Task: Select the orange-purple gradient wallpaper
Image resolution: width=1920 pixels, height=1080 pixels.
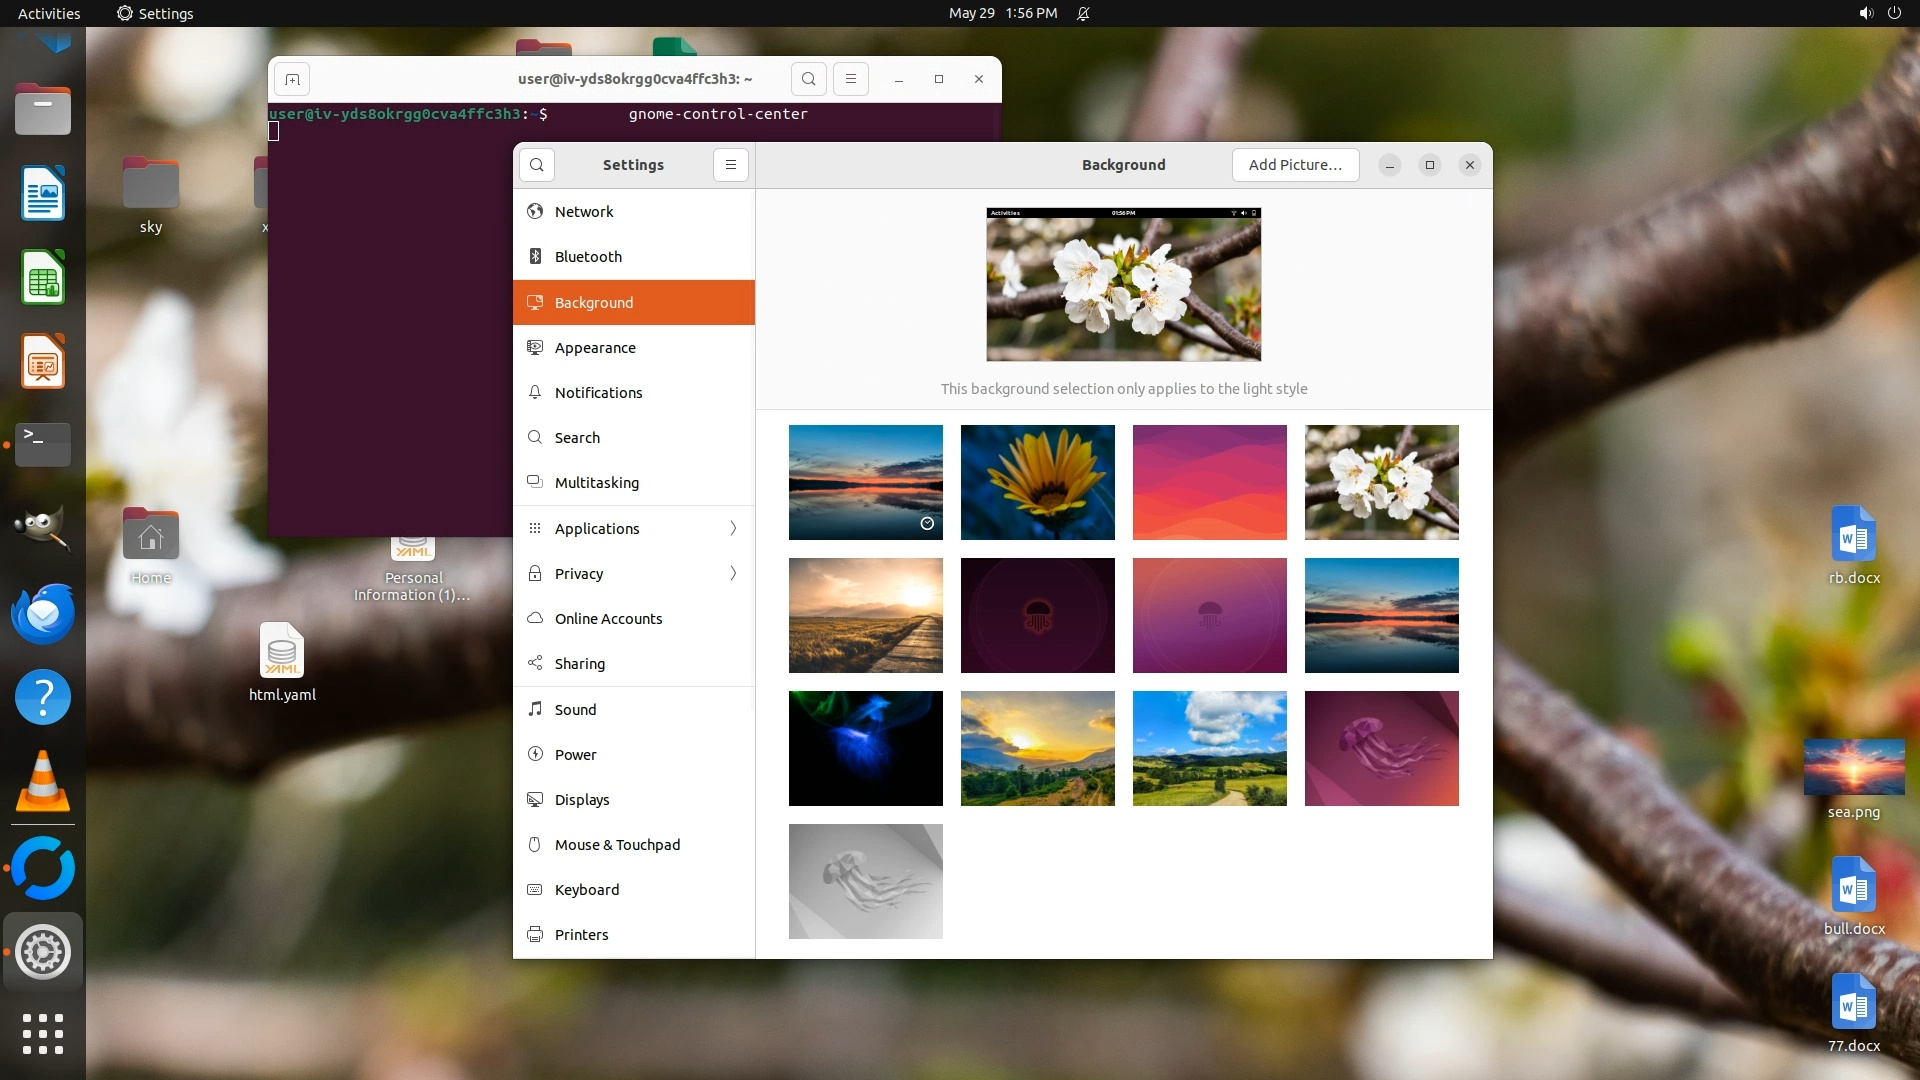Action: click(1209, 482)
